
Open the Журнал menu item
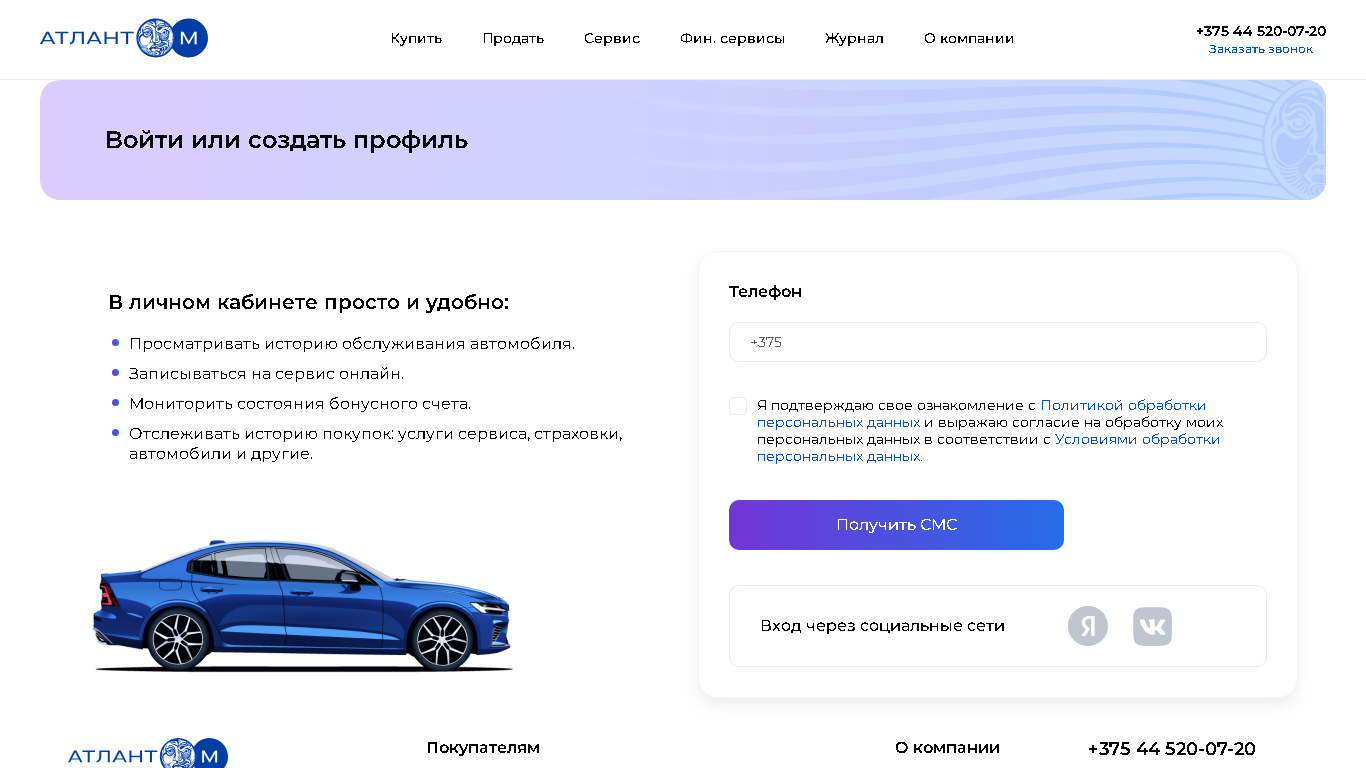click(x=854, y=39)
